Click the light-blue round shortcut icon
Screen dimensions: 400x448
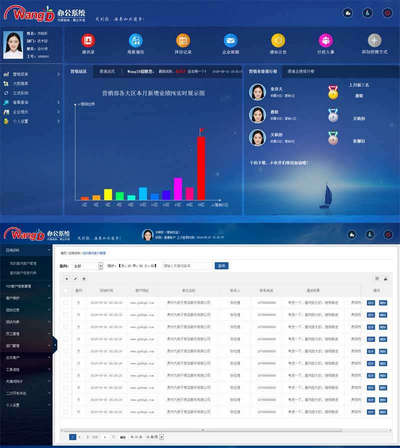(136, 41)
